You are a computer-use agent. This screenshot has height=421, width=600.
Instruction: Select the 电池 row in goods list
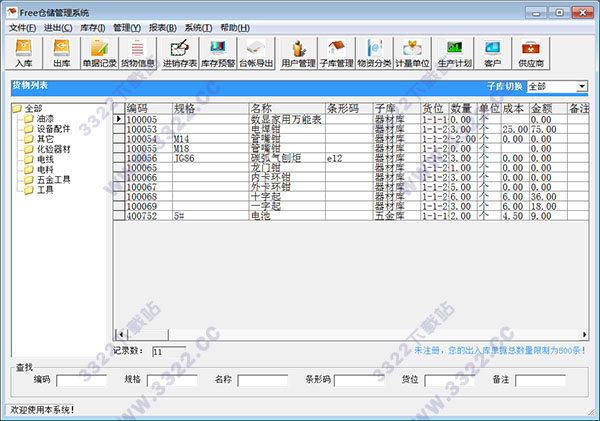260,215
